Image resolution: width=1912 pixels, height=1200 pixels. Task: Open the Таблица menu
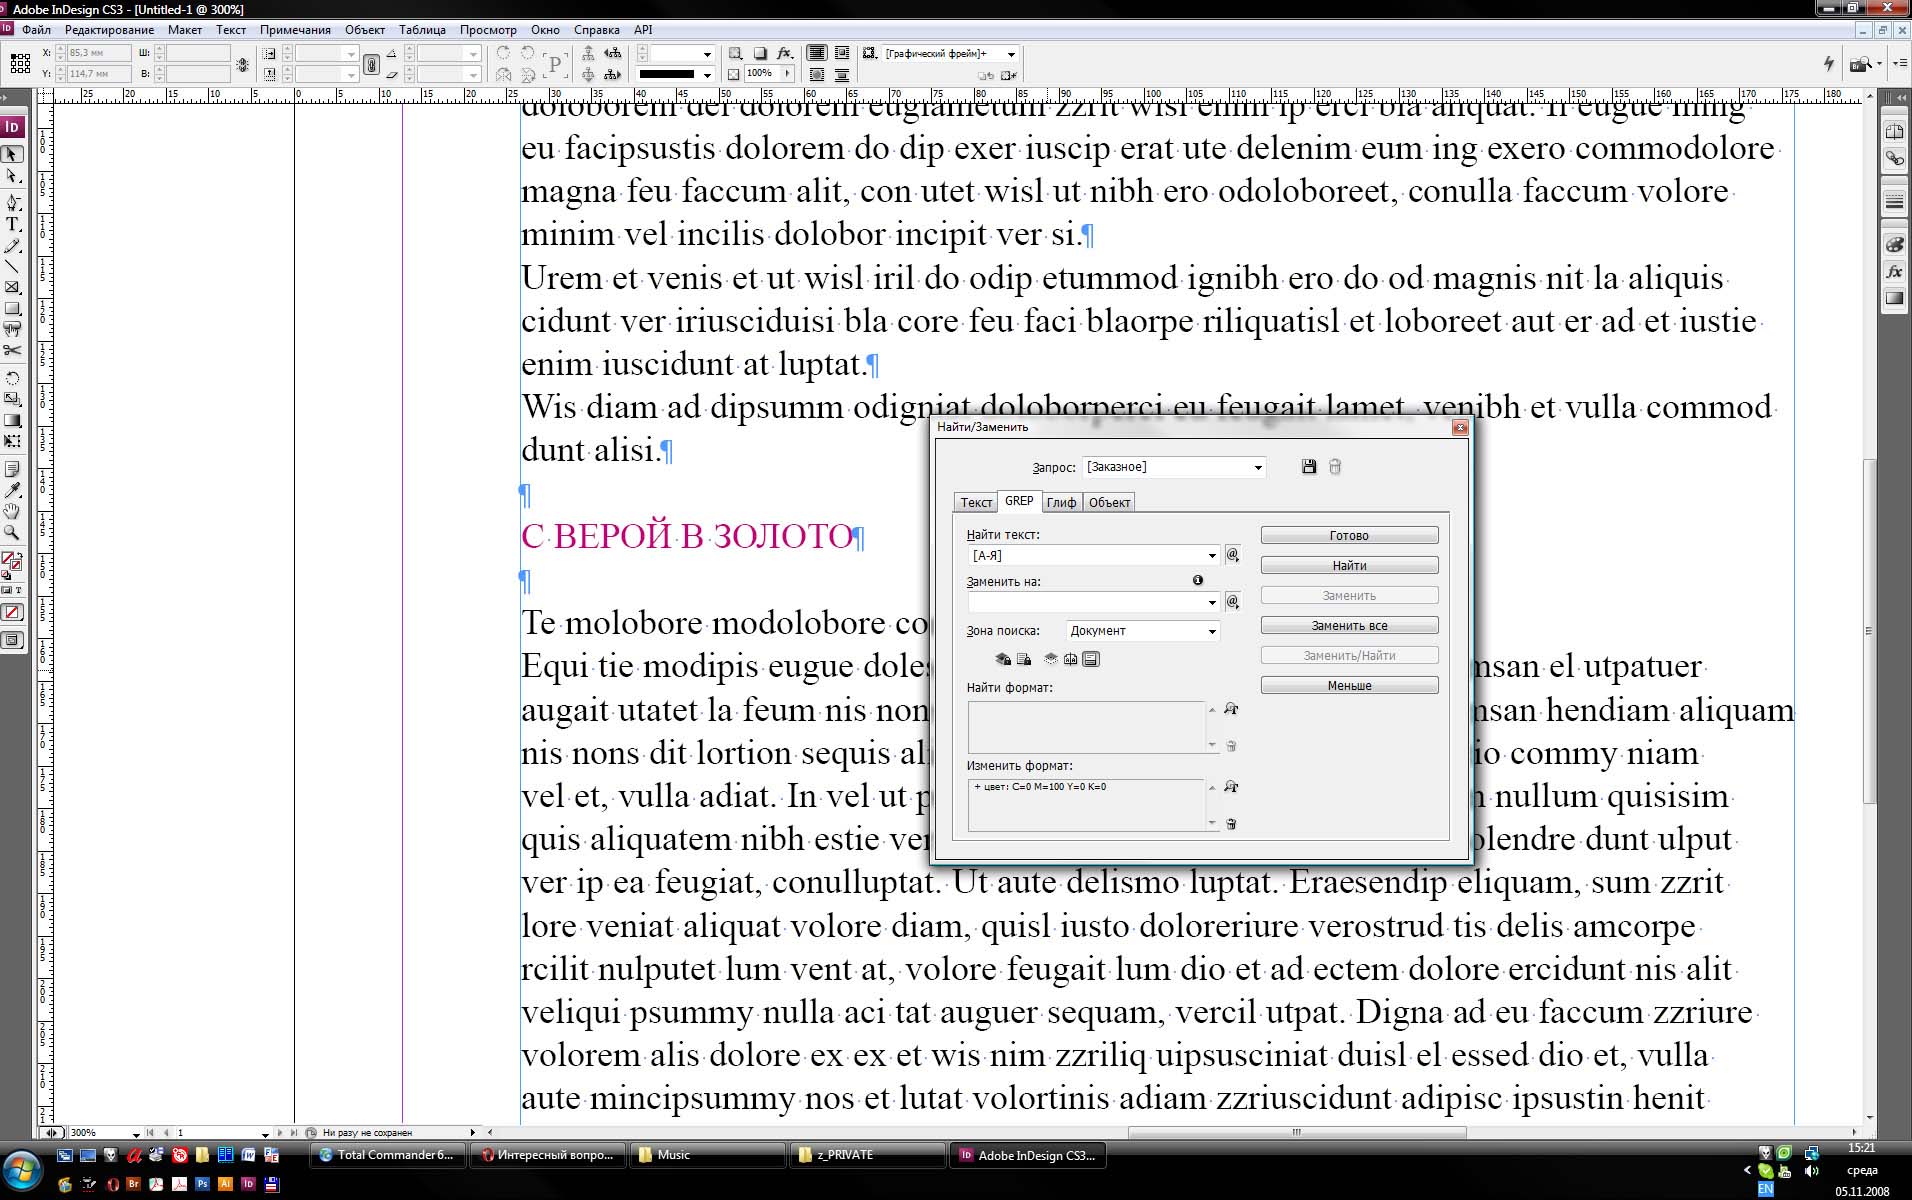coord(422,30)
